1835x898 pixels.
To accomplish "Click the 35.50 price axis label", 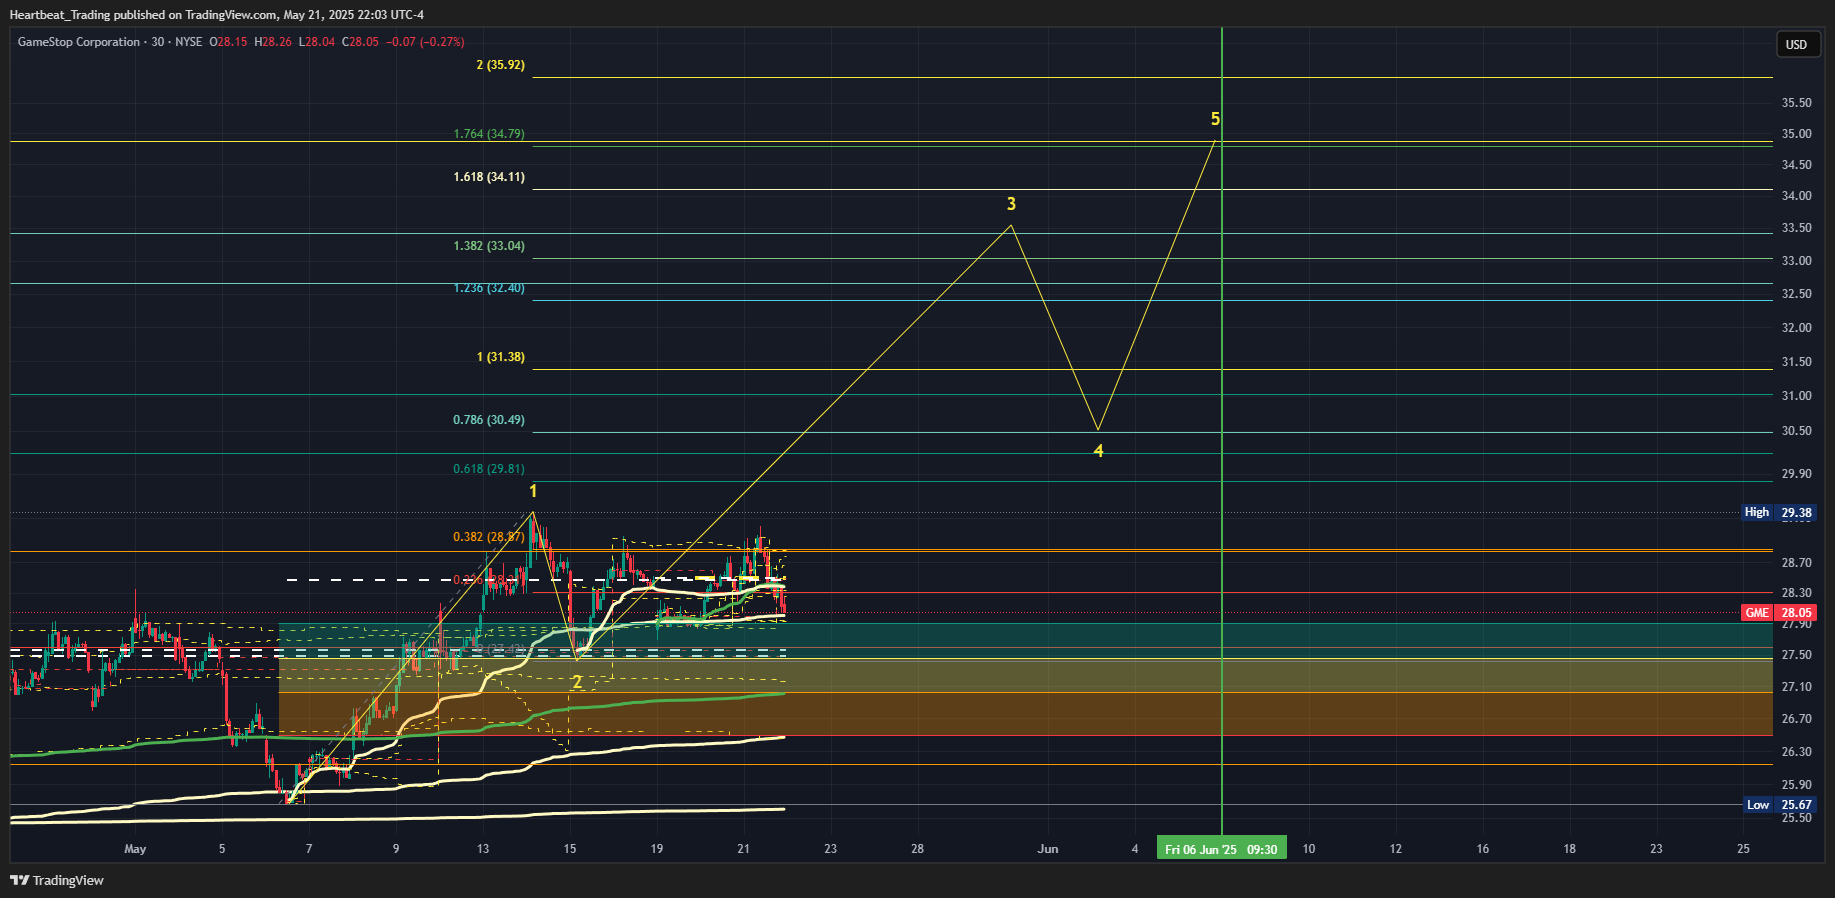I will pyautogui.click(x=1796, y=103).
